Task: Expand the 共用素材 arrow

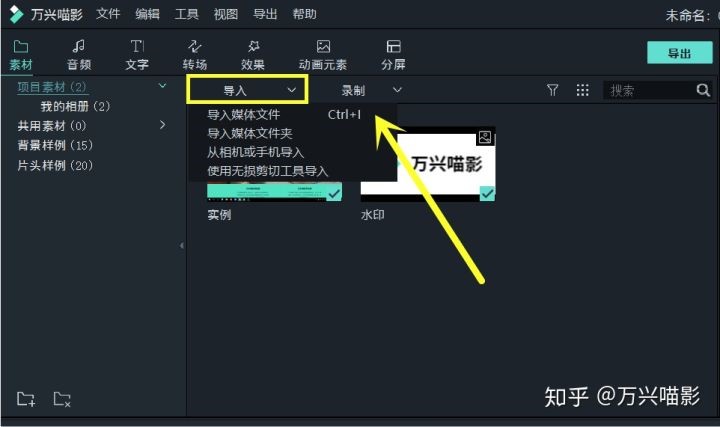Action: [163, 125]
